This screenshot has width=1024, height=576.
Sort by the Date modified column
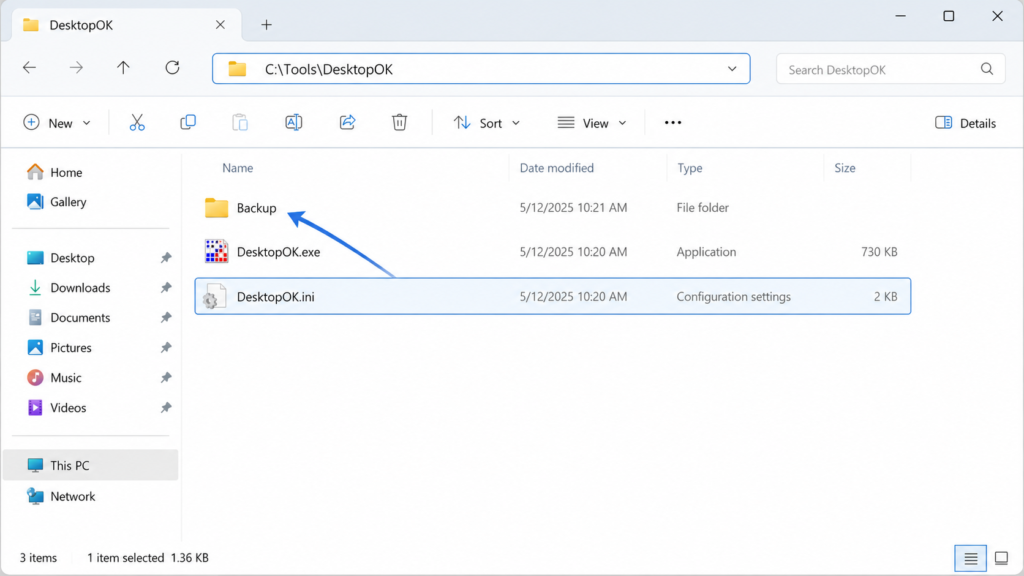click(556, 168)
